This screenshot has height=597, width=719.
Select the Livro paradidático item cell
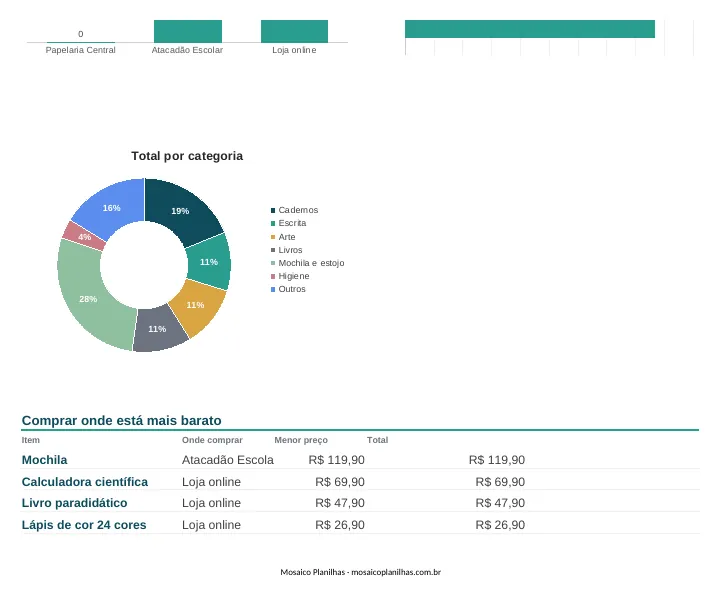pos(74,503)
